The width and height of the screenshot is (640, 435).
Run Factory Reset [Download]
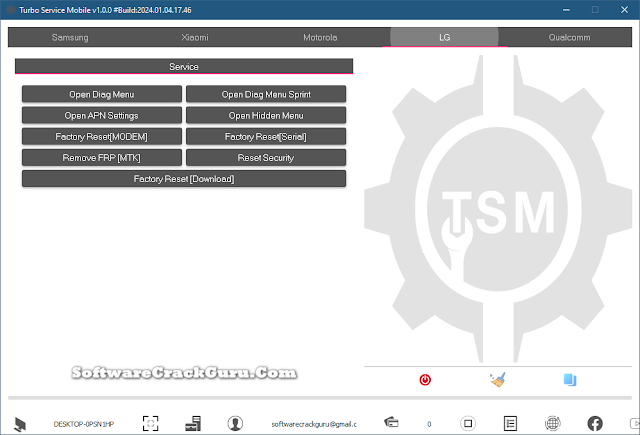(x=184, y=179)
